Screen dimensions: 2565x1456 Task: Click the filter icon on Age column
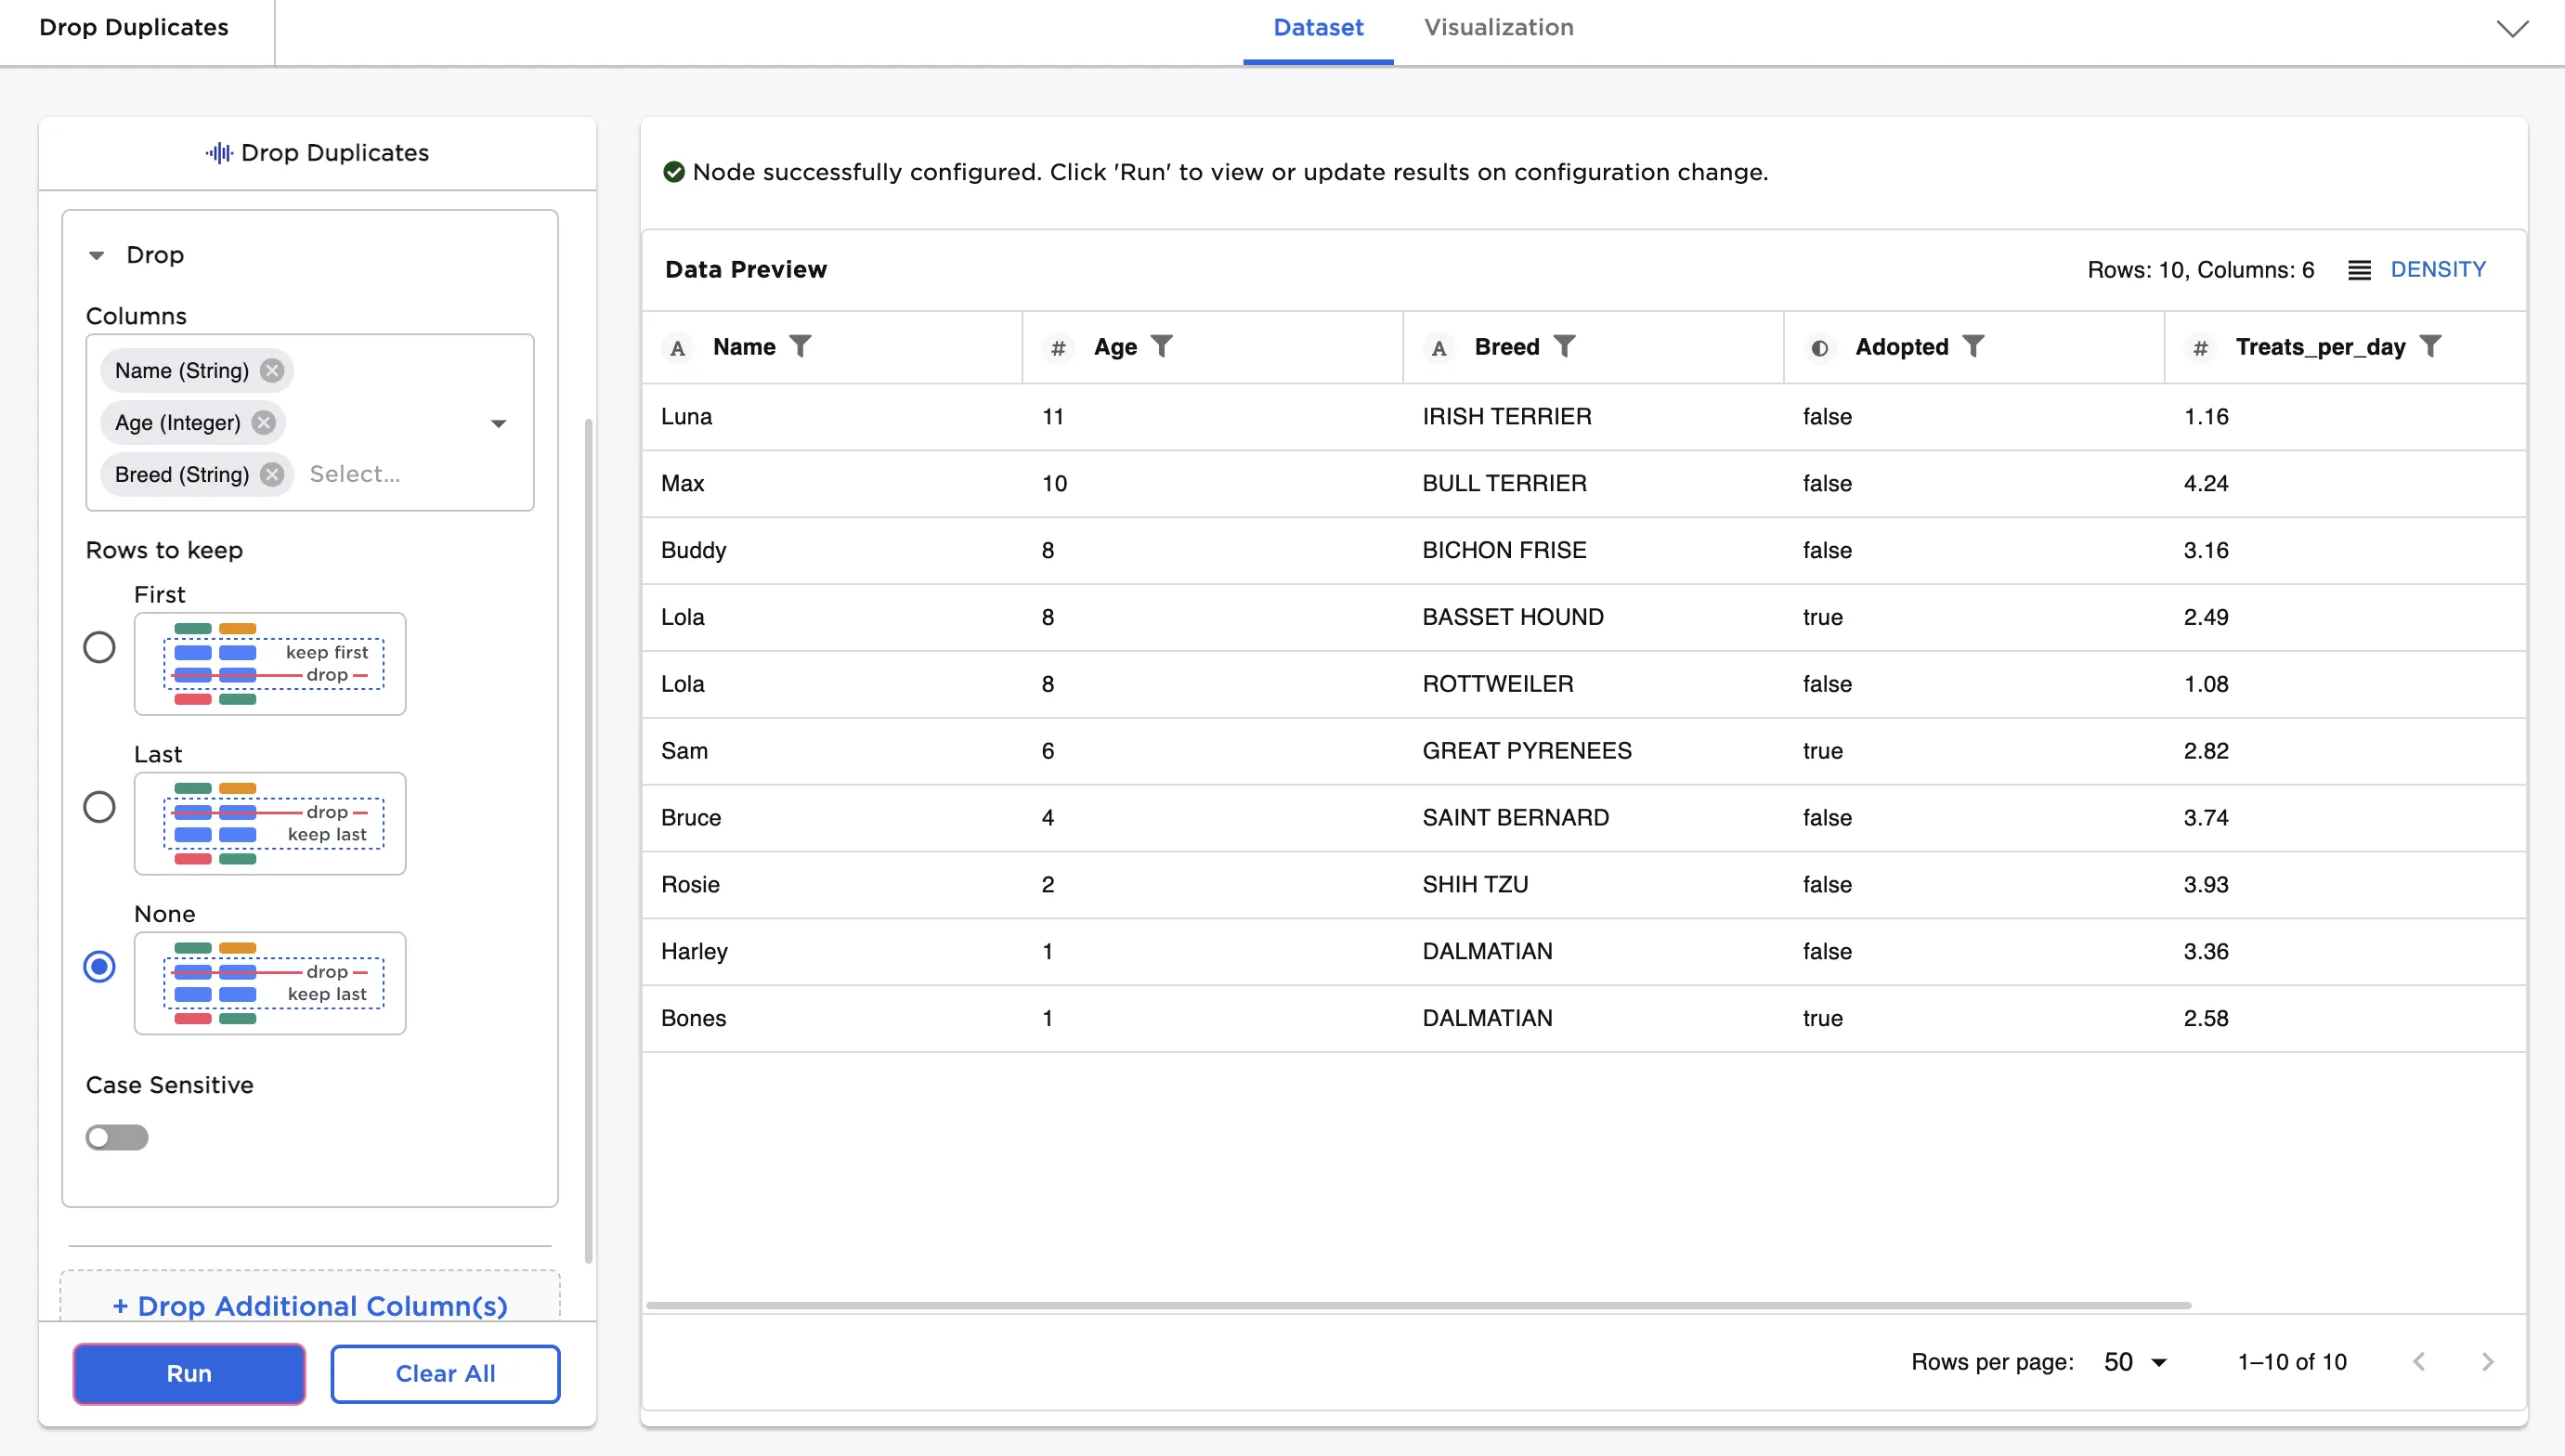click(x=1161, y=346)
